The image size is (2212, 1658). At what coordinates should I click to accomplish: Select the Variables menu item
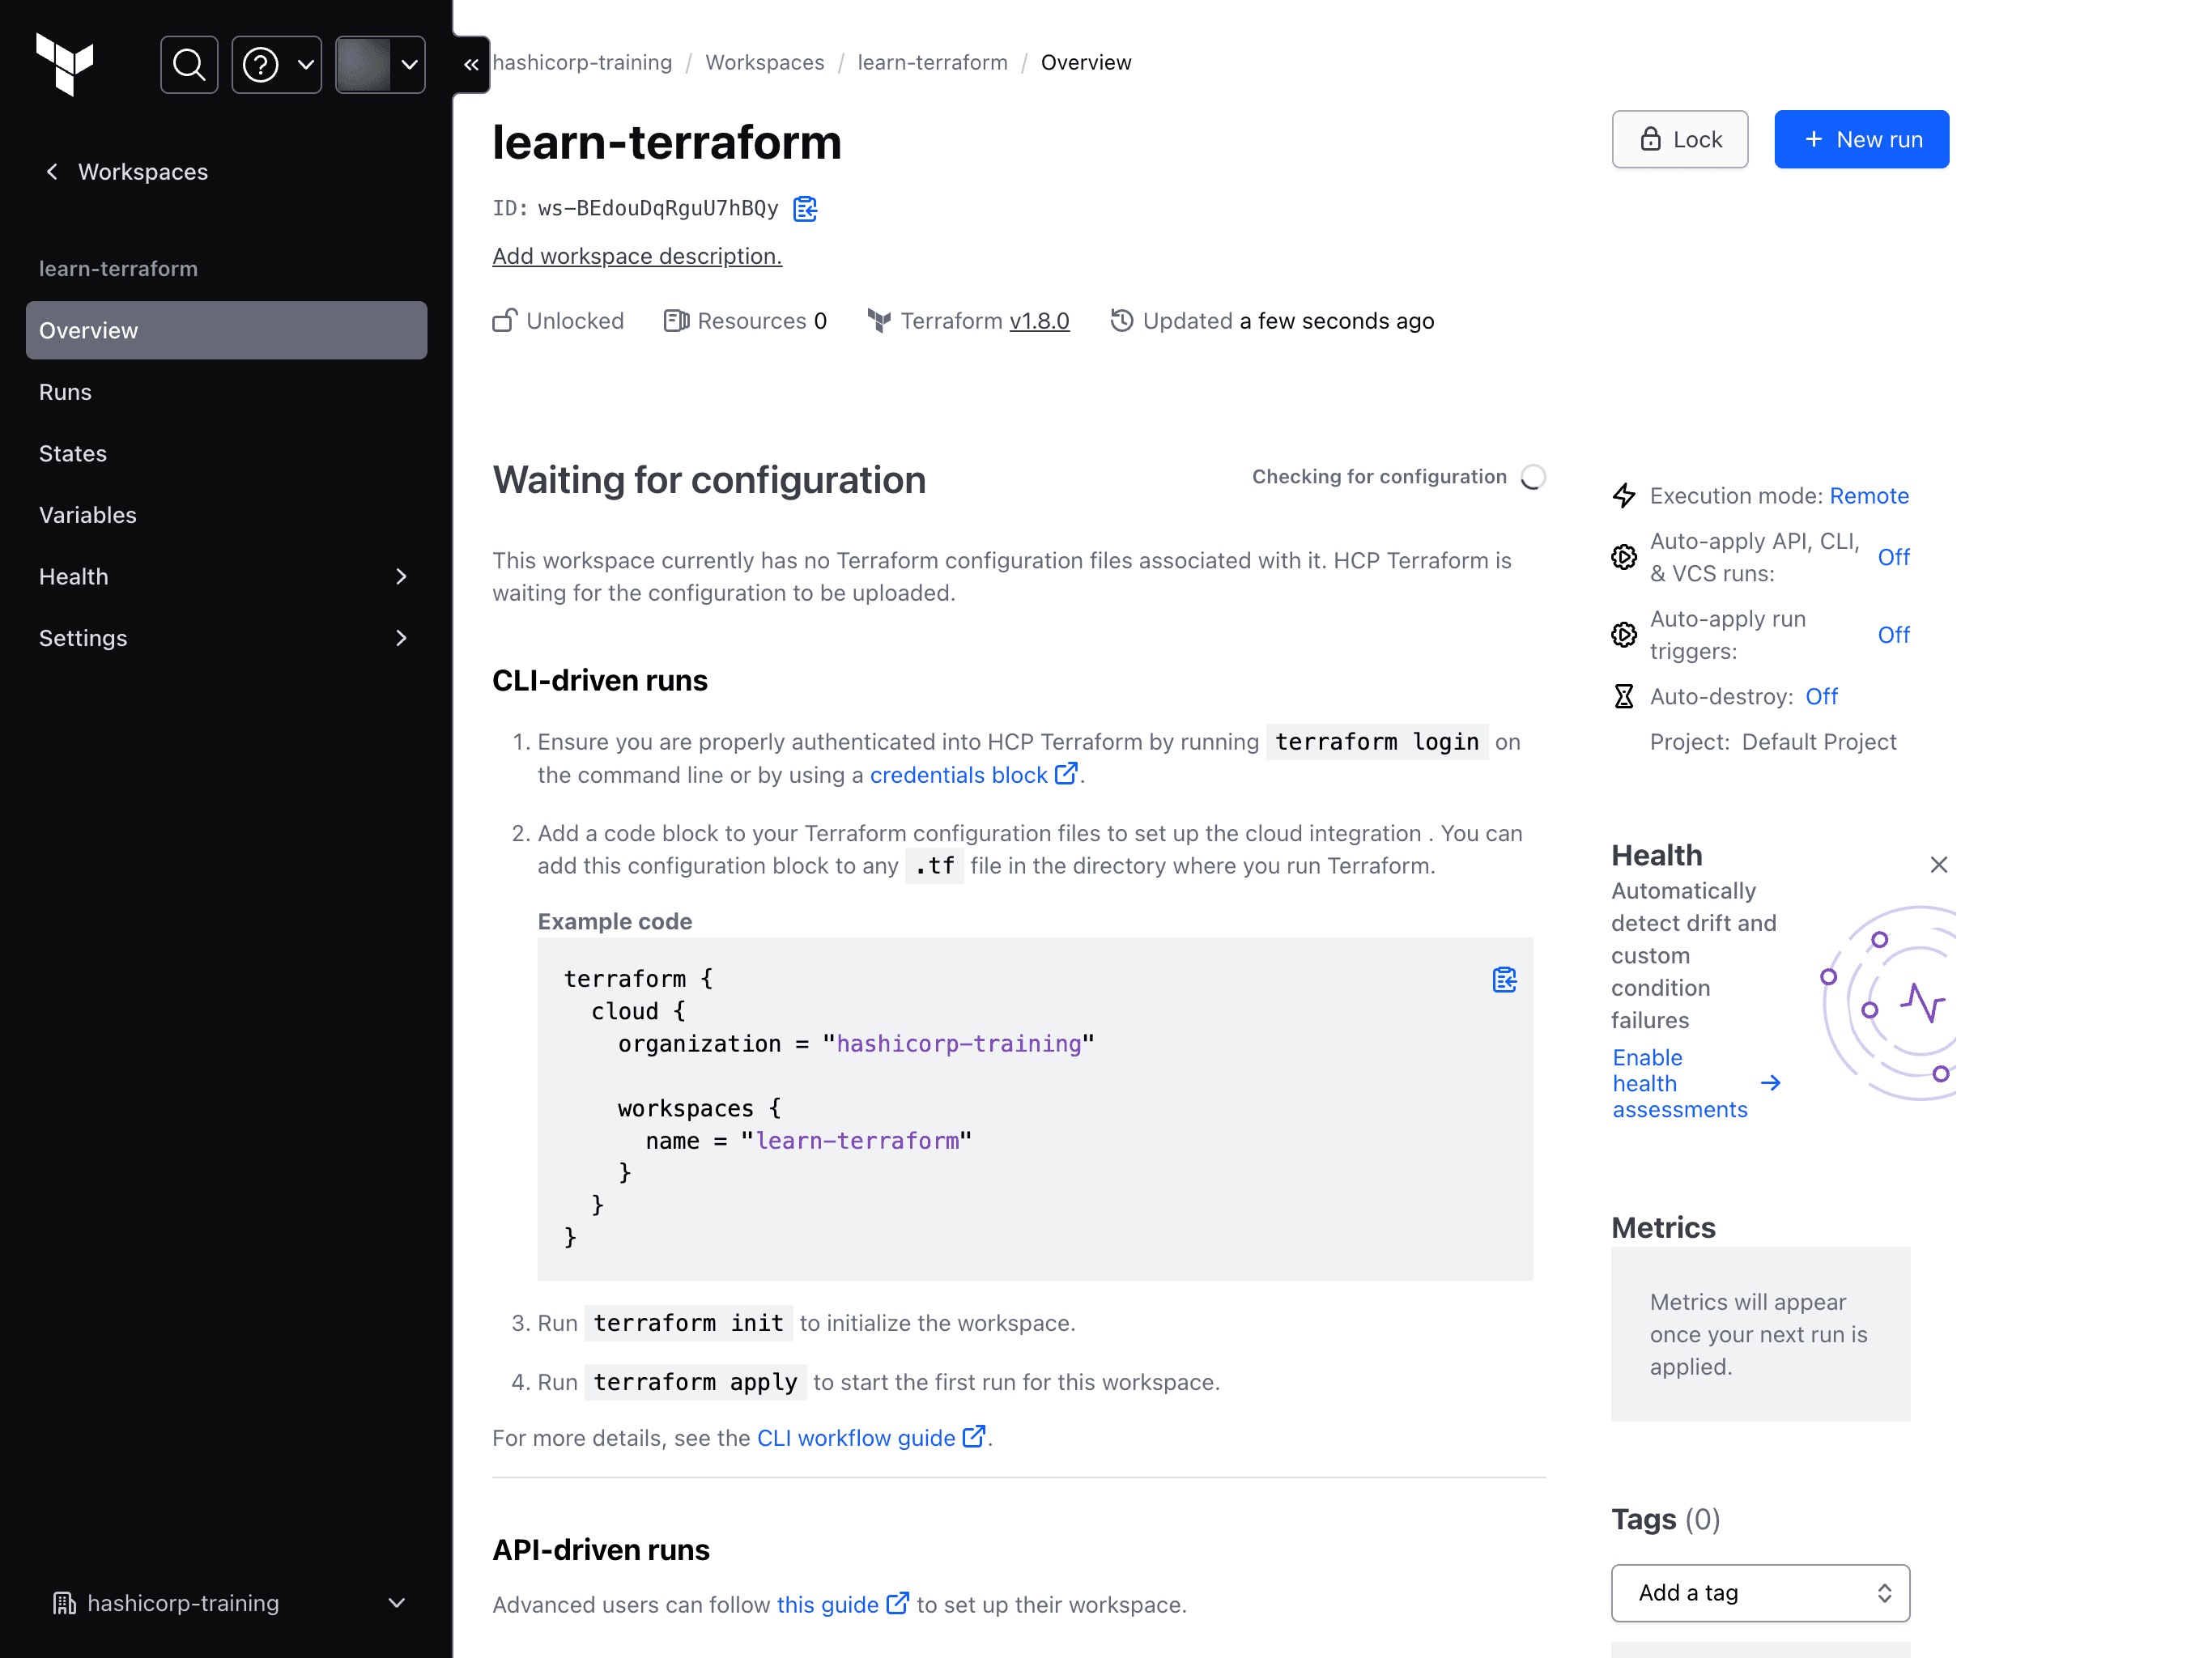(87, 514)
